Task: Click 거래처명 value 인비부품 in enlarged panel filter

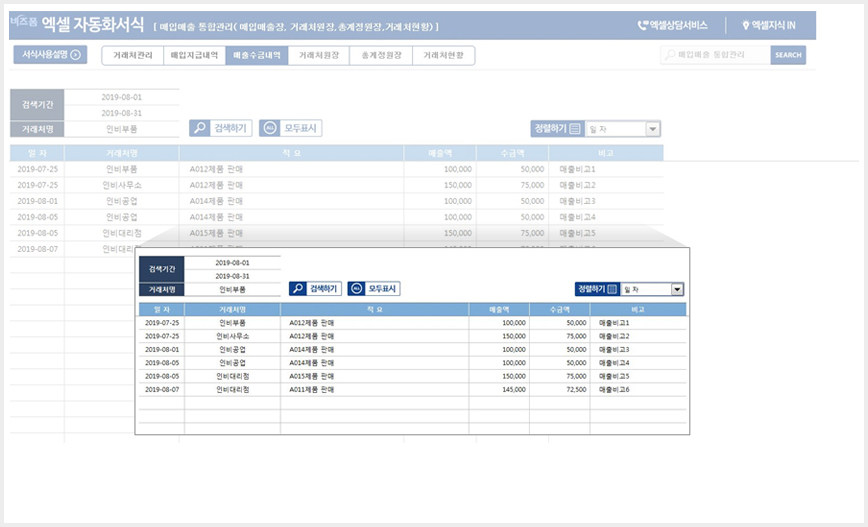Action: pos(232,290)
